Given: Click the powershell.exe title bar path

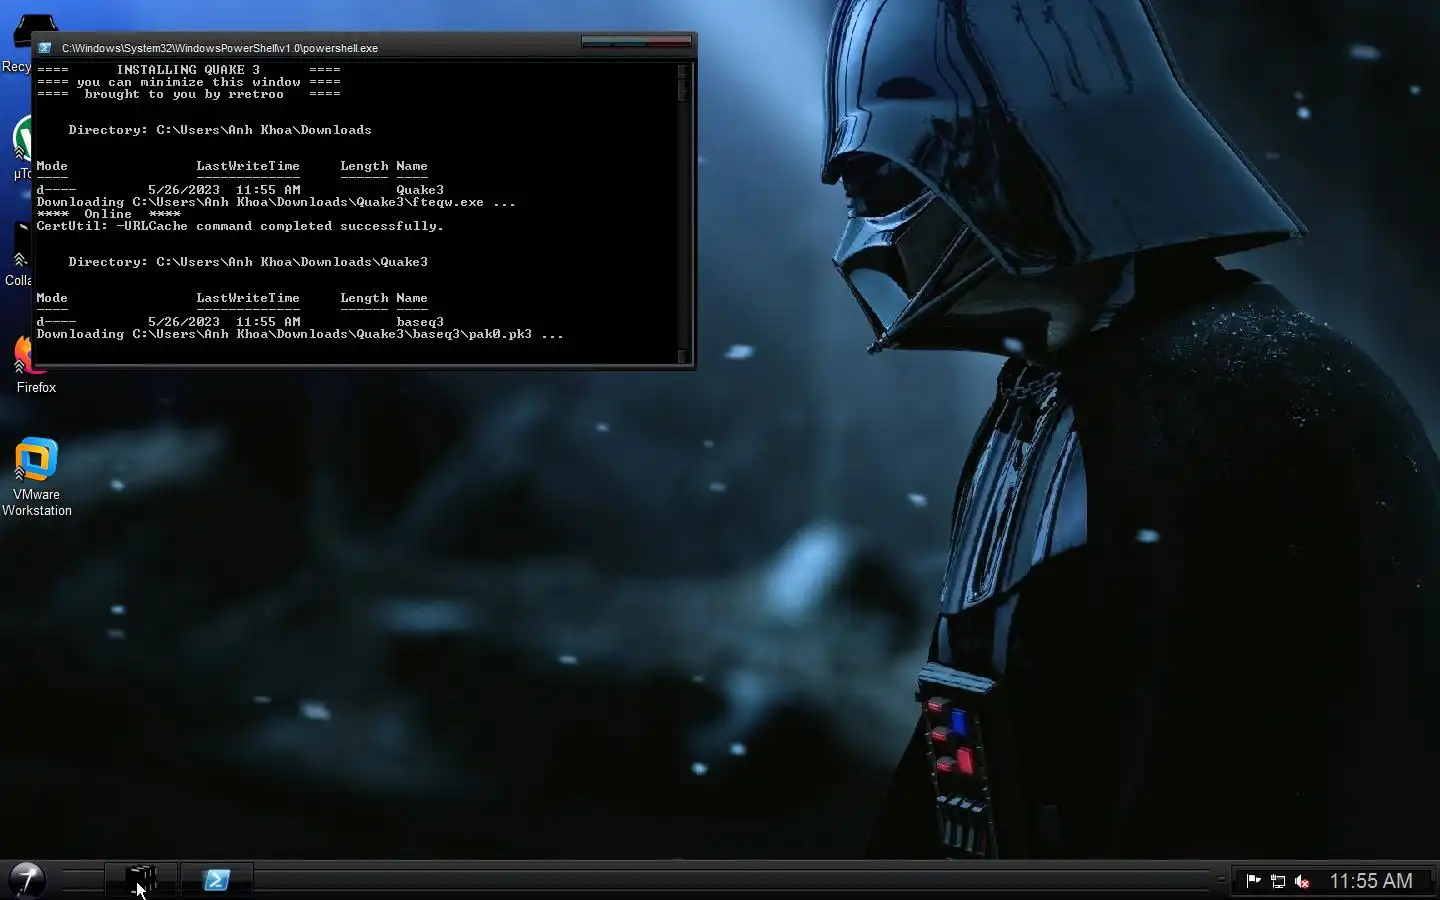Looking at the screenshot, I should point(220,48).
